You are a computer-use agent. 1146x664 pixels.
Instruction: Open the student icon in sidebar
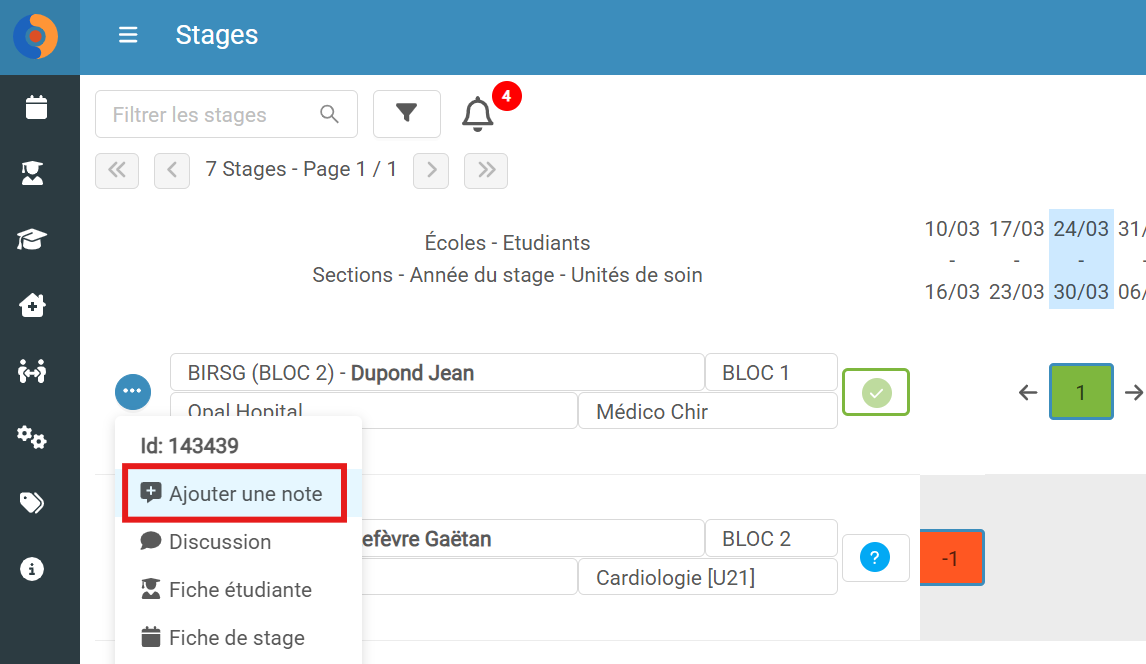(32, 174)
